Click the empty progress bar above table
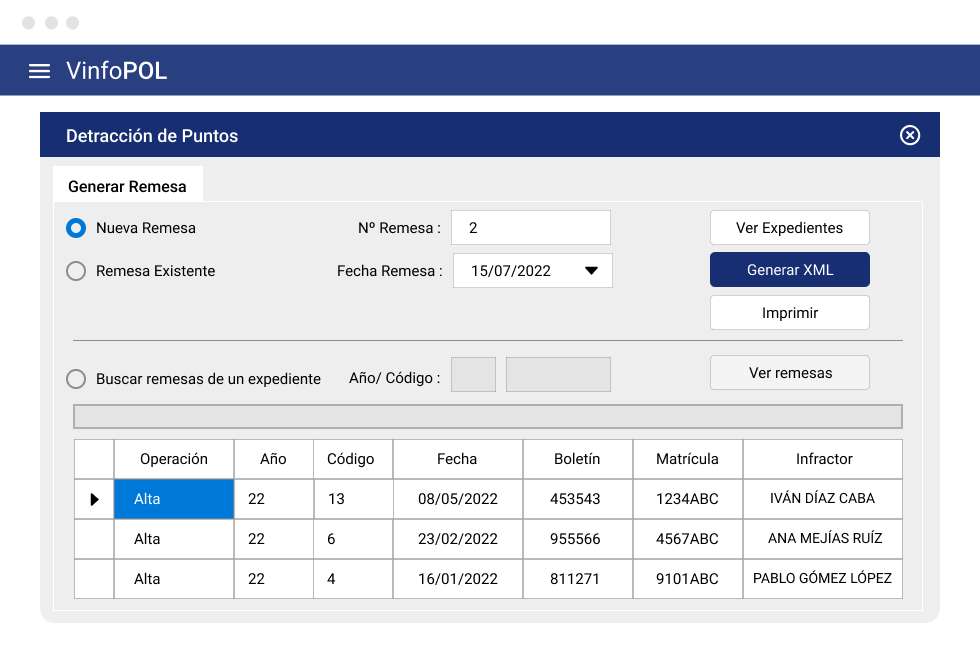980x660 pixels. [488, 416]
